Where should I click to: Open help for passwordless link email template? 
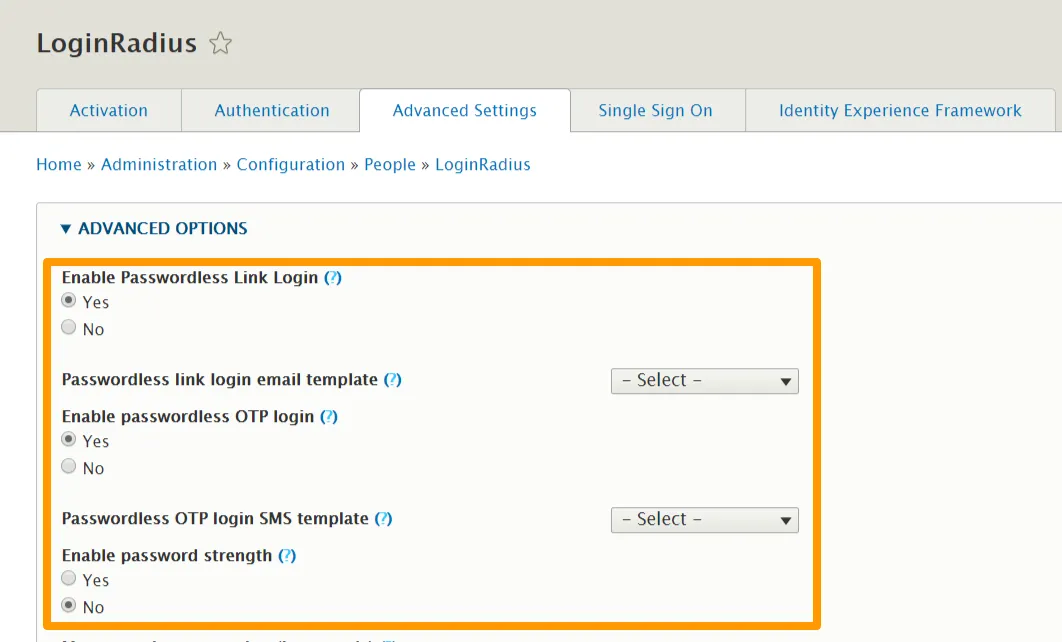tap(393, 380)
